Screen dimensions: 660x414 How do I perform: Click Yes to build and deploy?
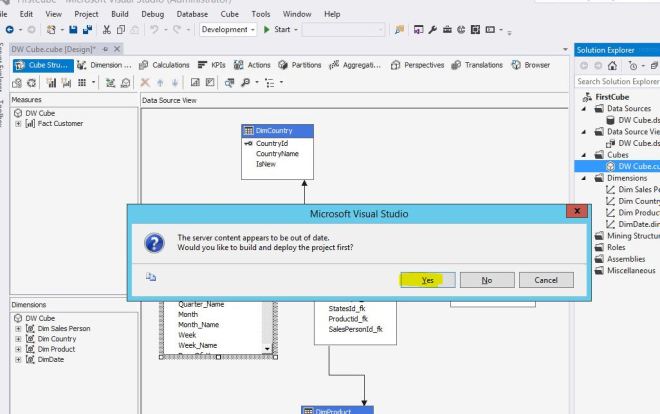pos(427,280)
